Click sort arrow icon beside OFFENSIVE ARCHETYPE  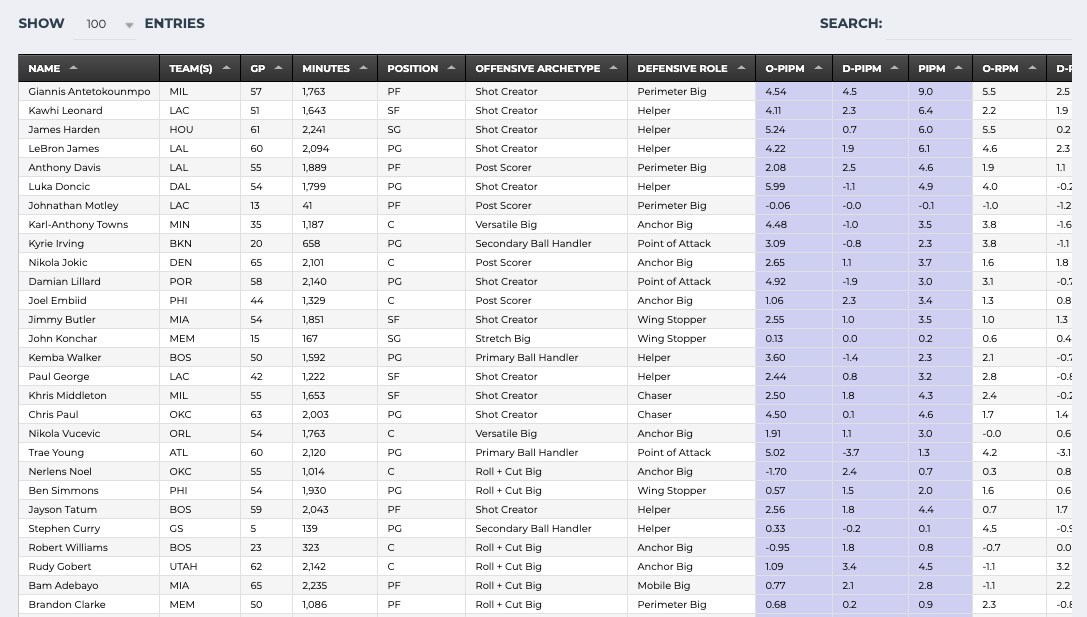614,67
